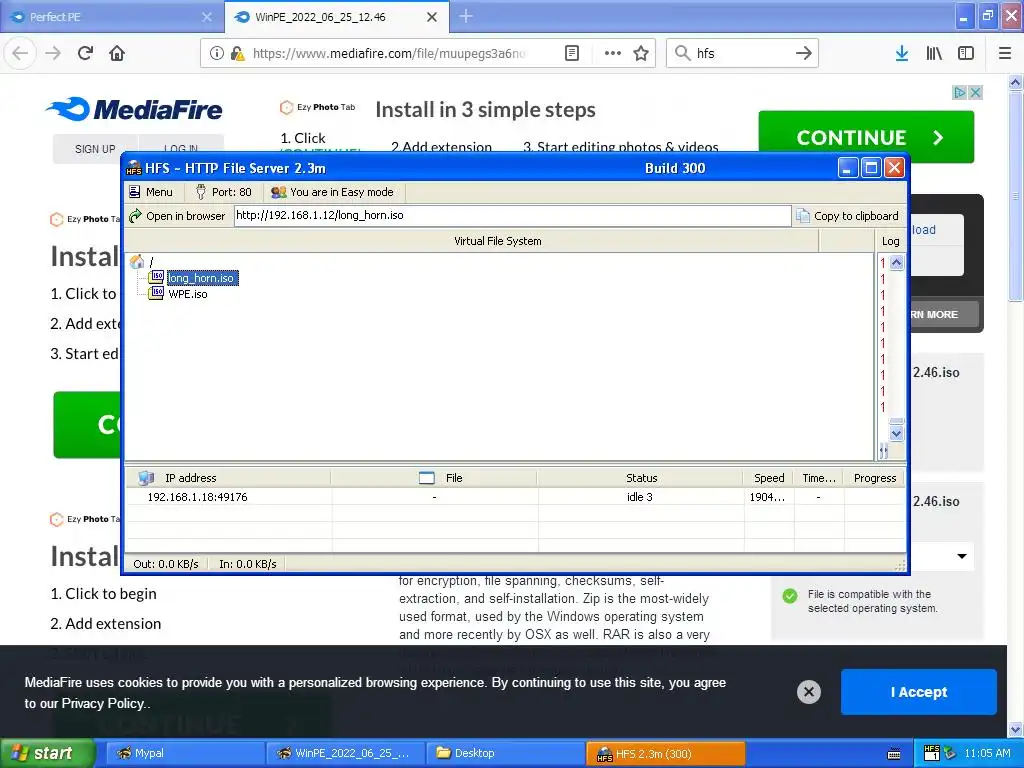Click HFS 2.3m (300) taskbar item
1024x768 pixels.
pos(665,753)
